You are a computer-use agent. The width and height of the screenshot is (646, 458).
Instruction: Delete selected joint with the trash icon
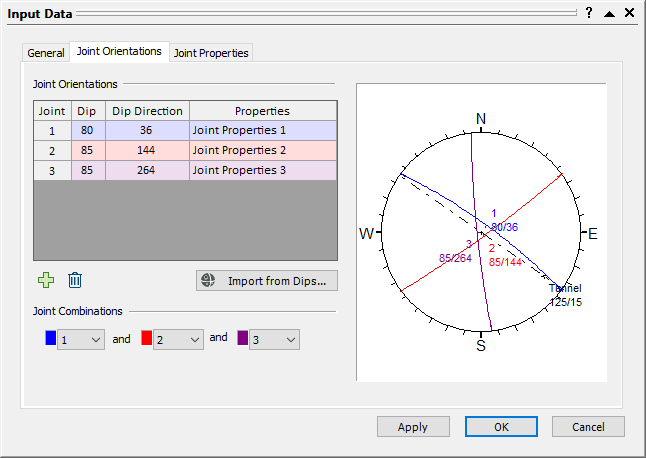pos(75,280)
